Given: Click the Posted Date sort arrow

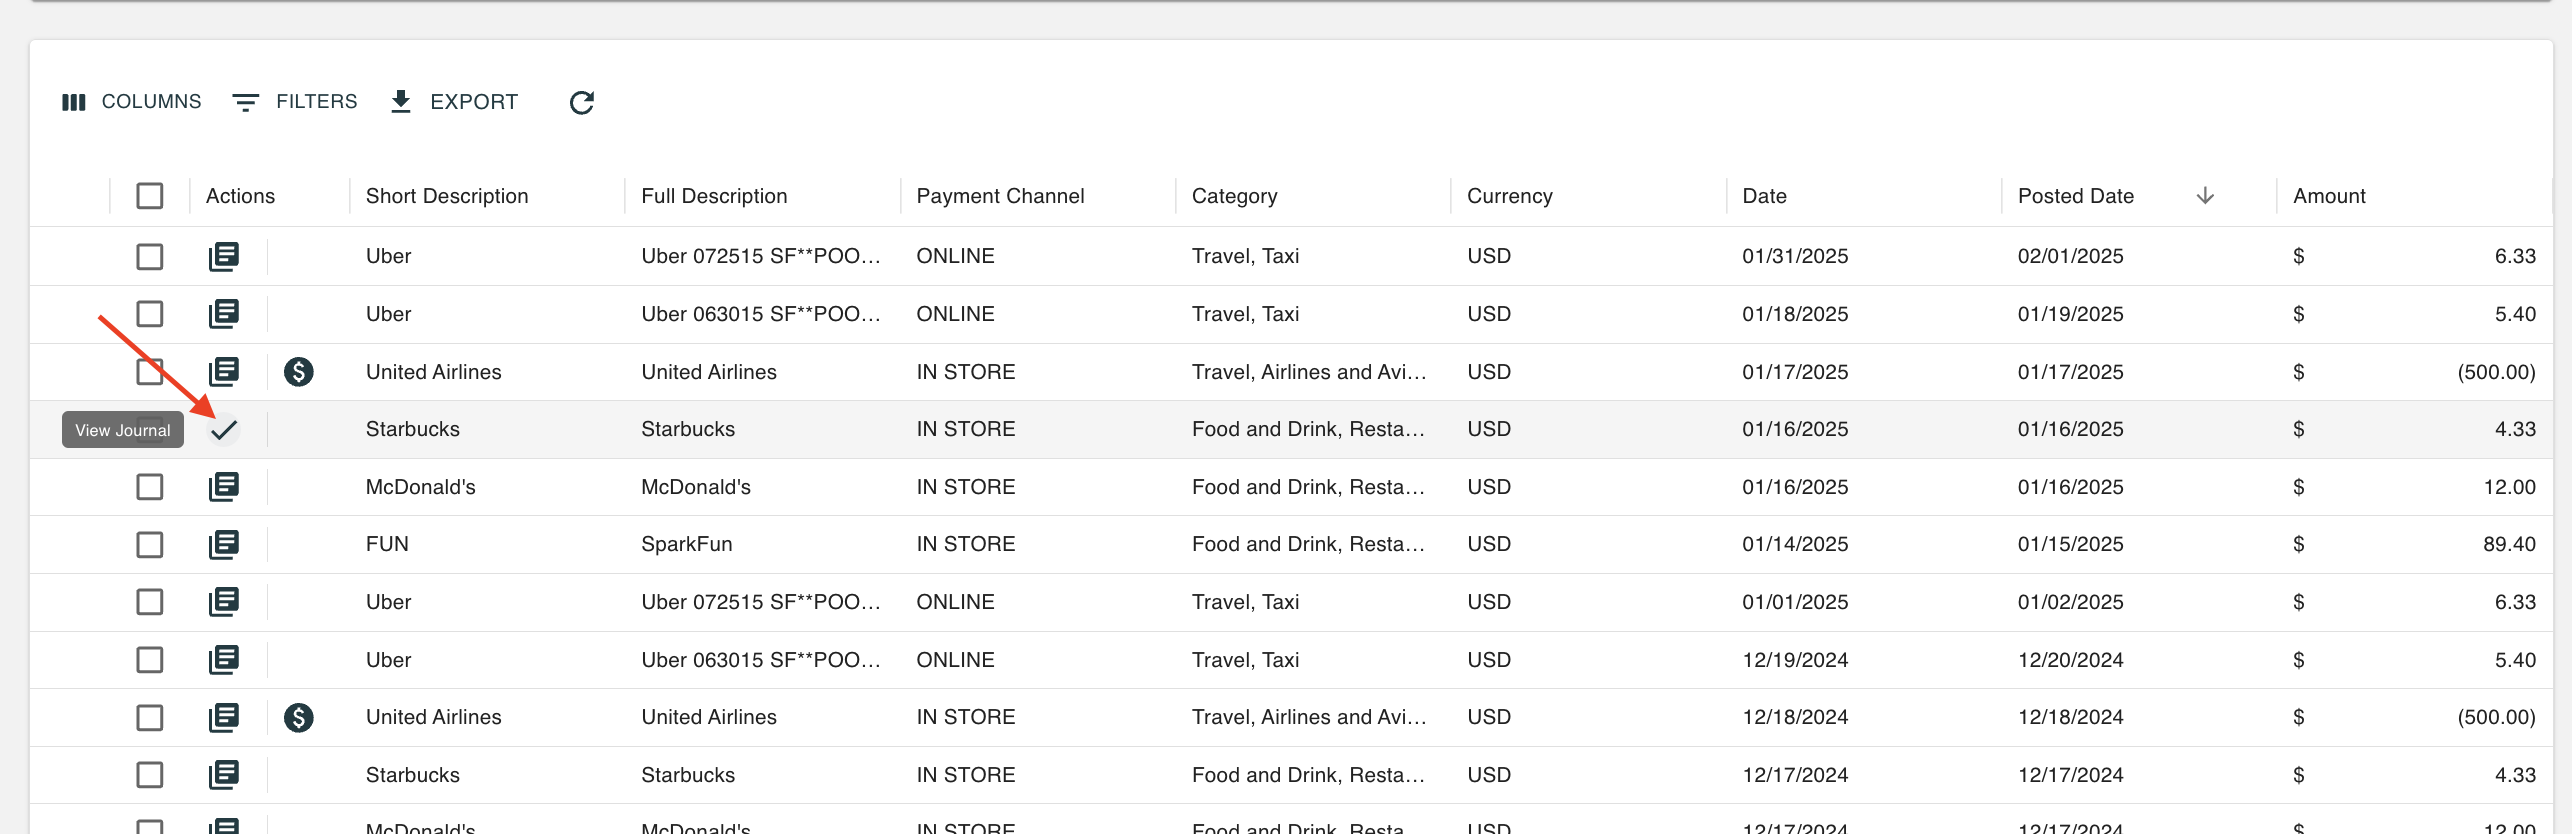Looking at the screenshot, I should (x=2205, y=196).
